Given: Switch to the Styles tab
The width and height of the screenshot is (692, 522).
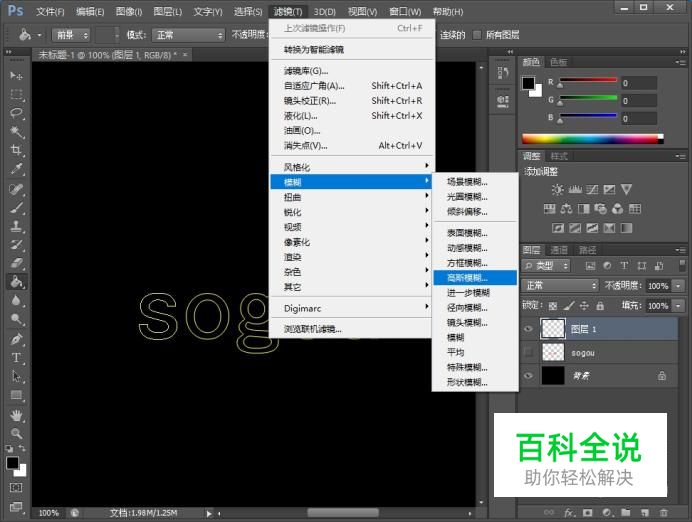Looking at the screenshot, I should pyautogui.click(x=559, y=156).
